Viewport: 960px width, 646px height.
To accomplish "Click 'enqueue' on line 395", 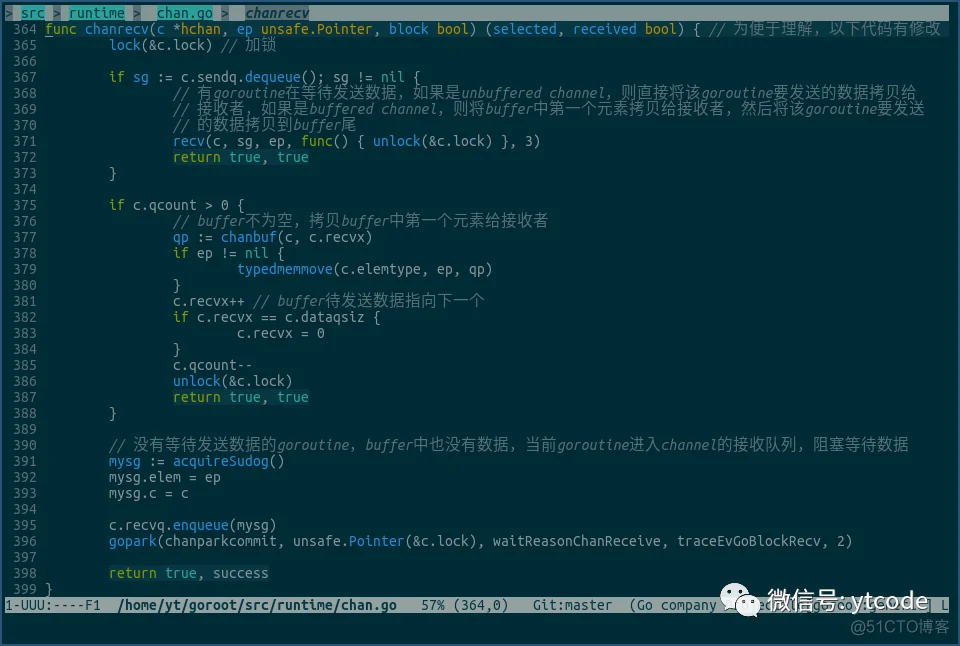I will coord(200,525).
